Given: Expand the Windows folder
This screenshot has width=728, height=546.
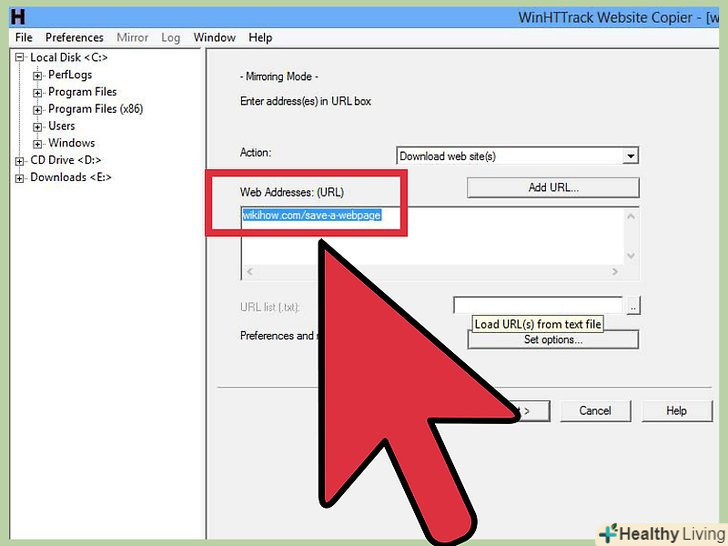Looking at the screenshot, I should (37, 144).
